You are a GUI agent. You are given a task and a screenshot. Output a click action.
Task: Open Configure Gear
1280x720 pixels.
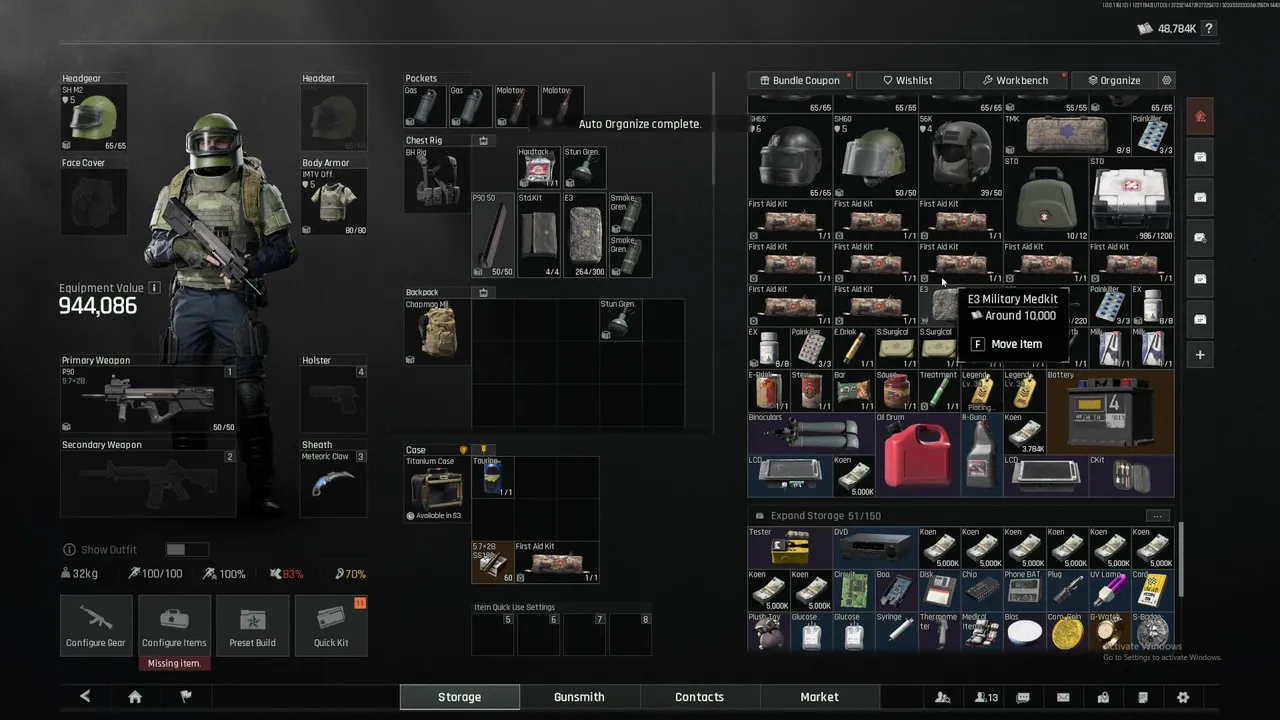[x=96, y=626]
